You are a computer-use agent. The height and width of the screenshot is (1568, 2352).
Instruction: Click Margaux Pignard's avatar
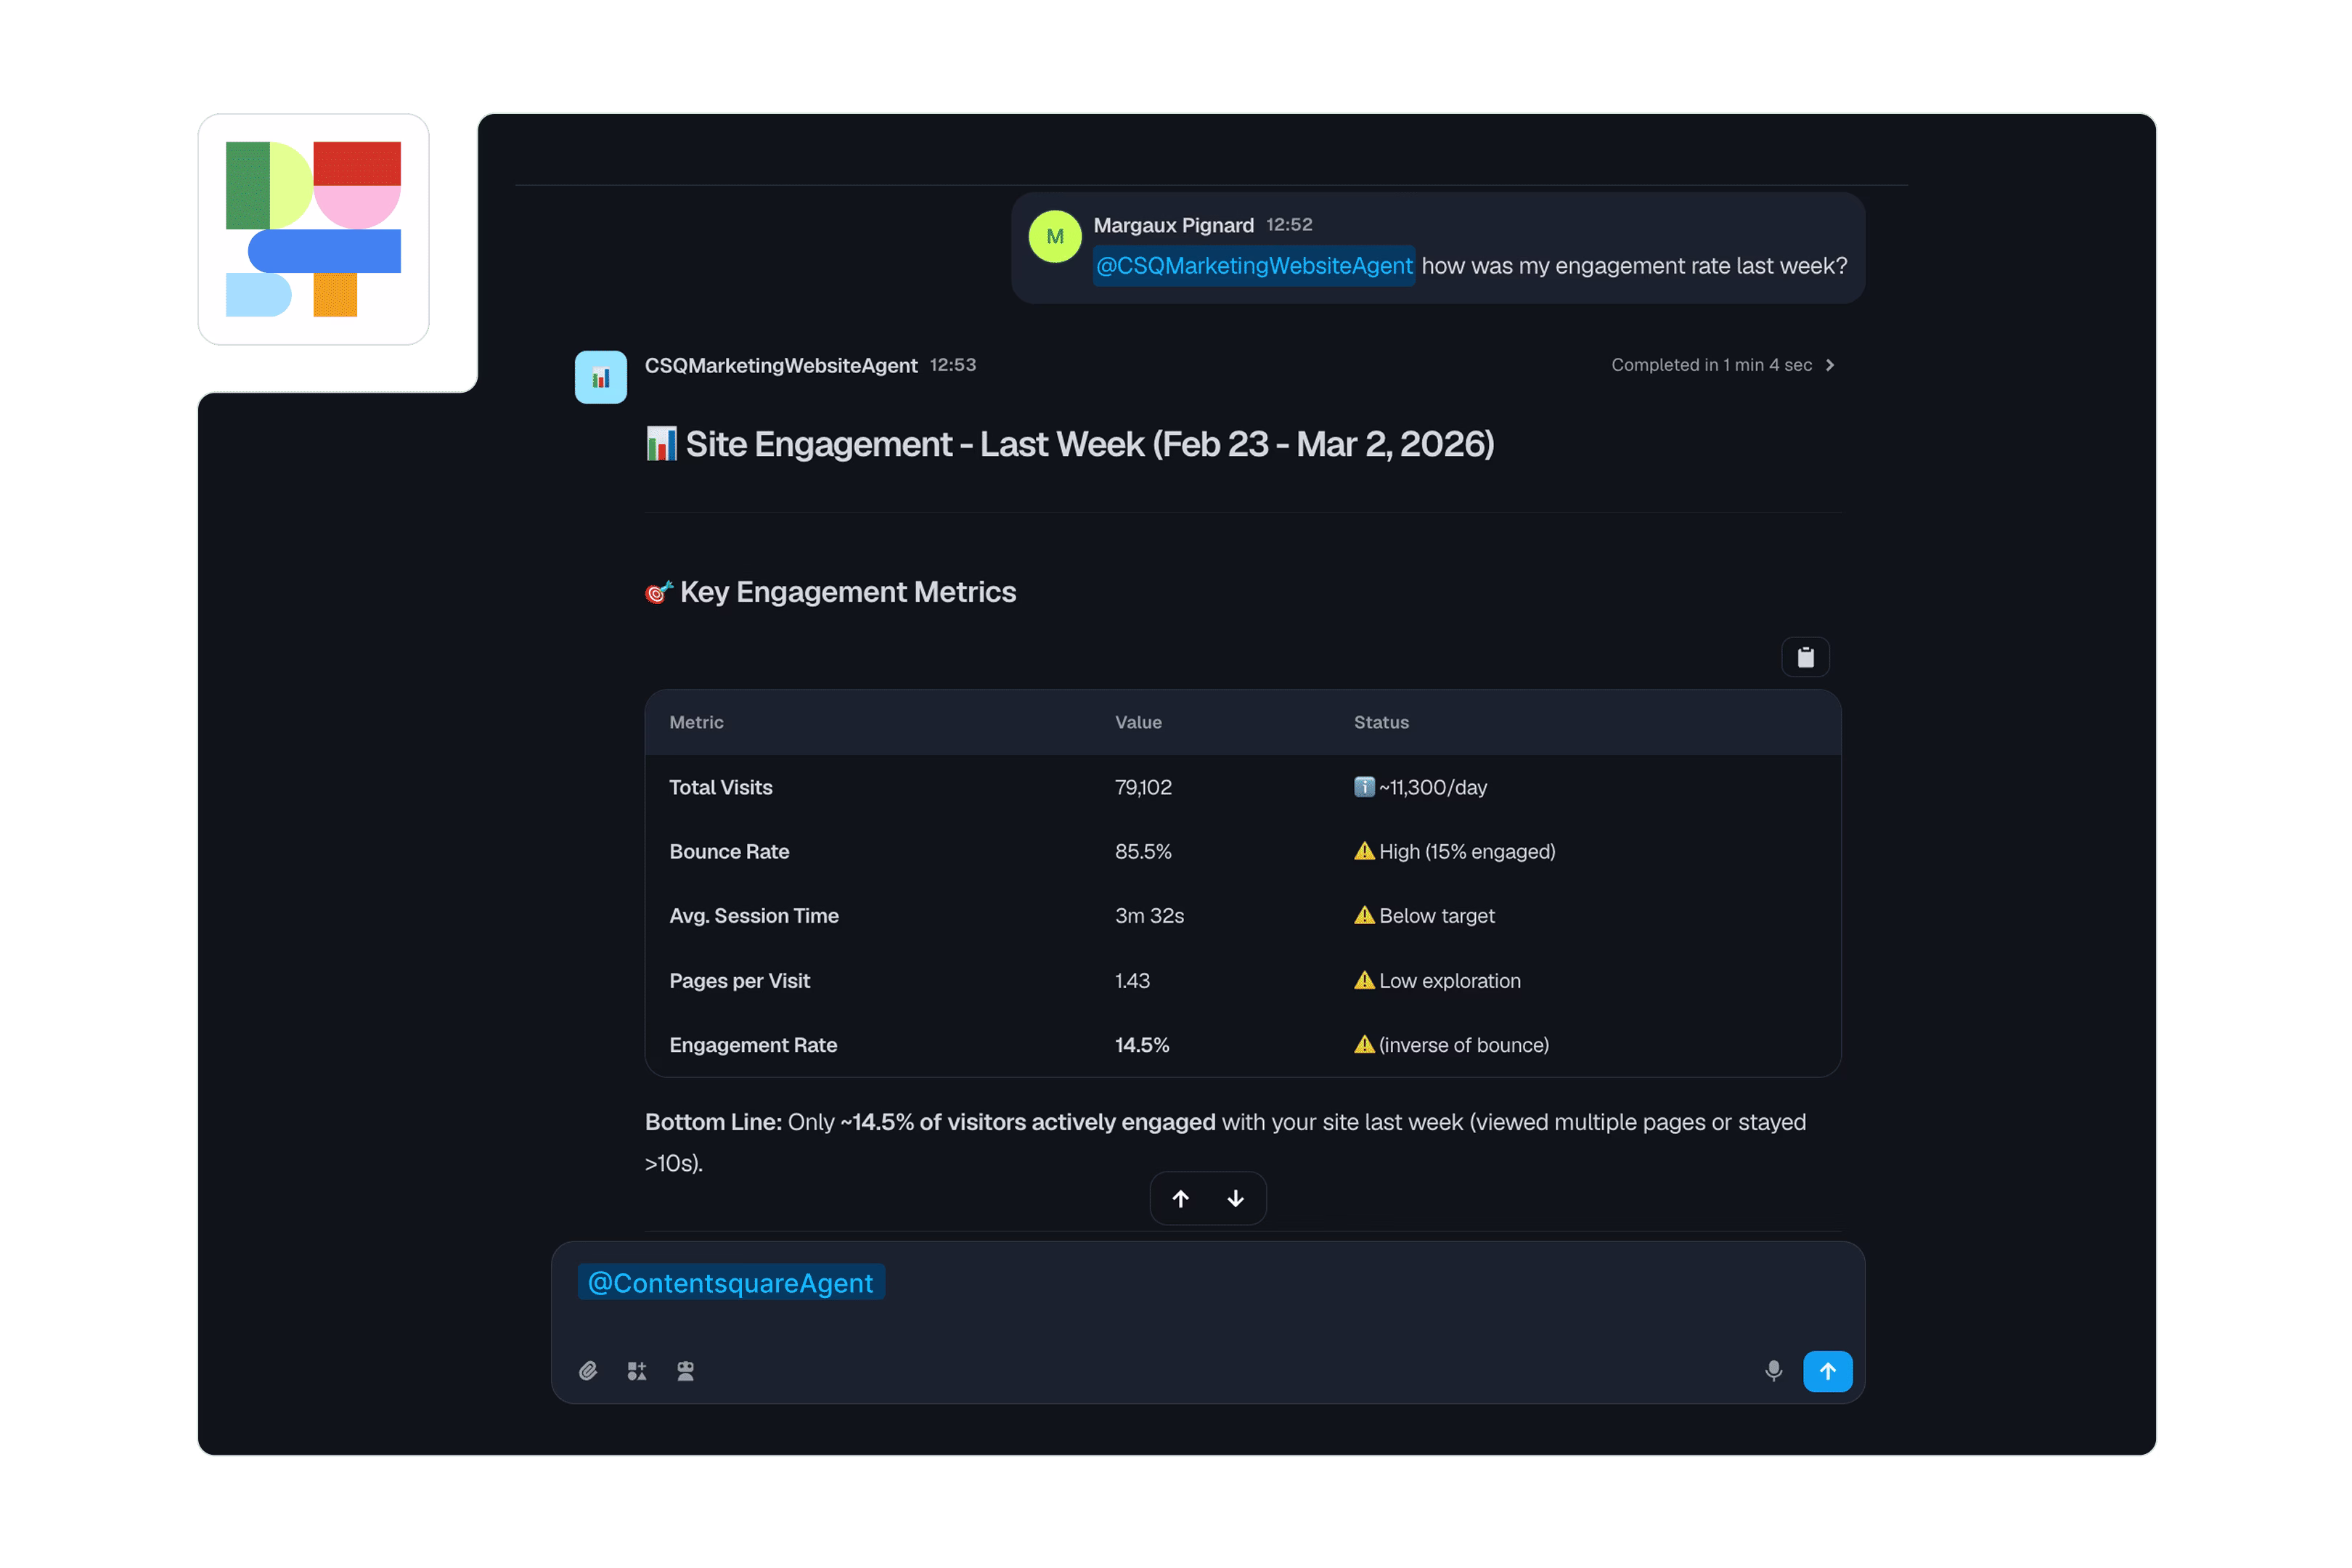[1055, 236]
